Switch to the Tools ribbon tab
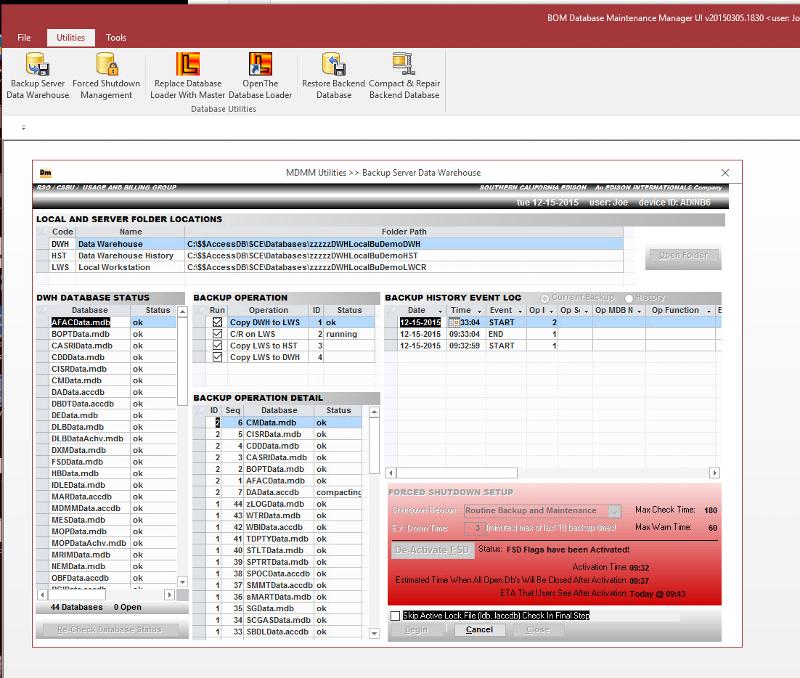800x678 pixels. pyautogui.click(x=116, y=37)
